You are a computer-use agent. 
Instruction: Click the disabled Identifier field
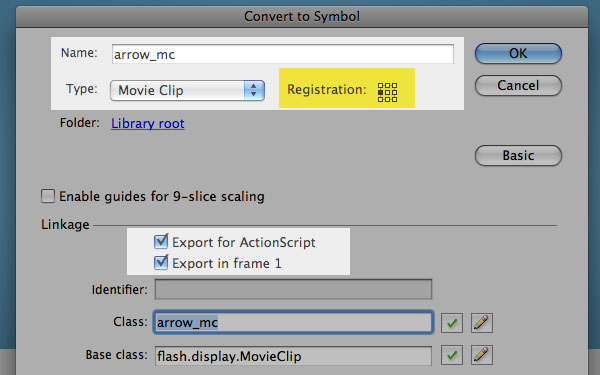293,289
